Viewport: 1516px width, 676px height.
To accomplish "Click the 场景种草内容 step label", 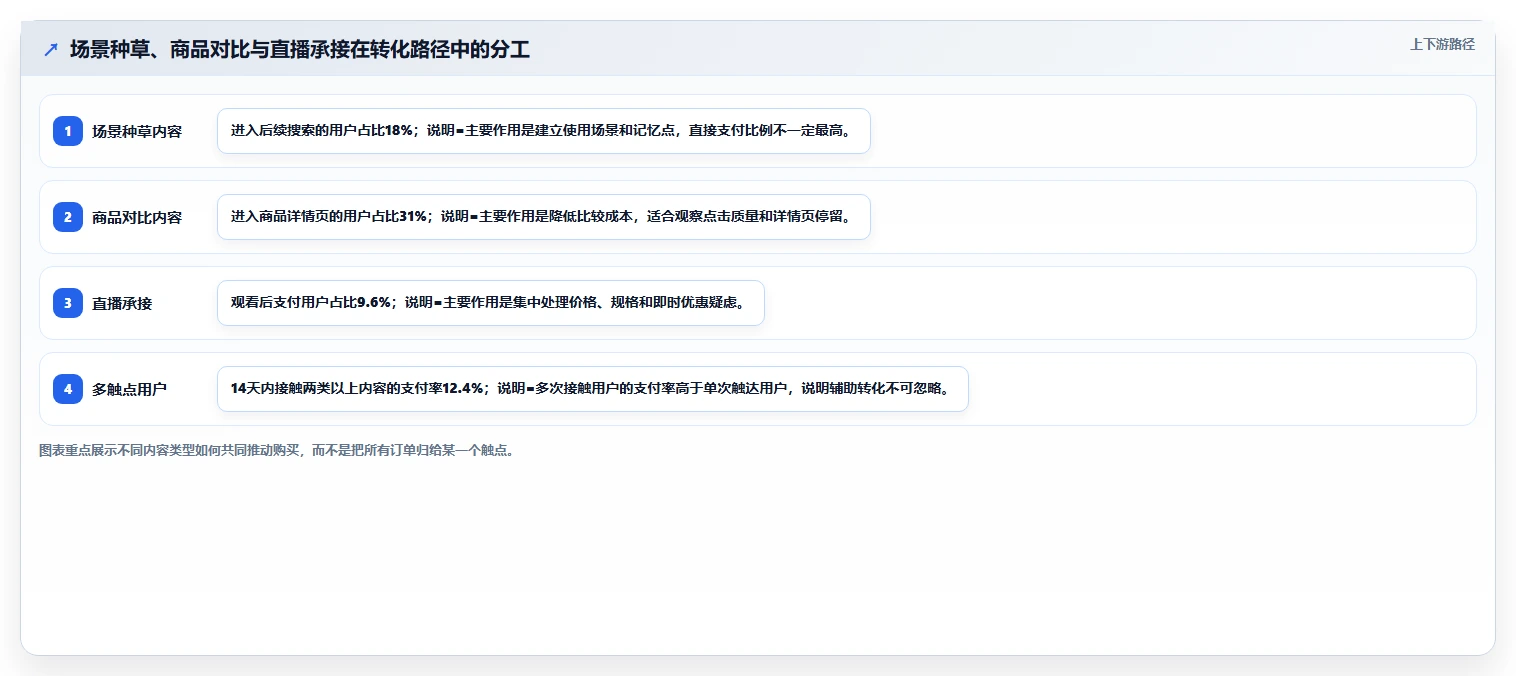I will click(x=137, y=131).
